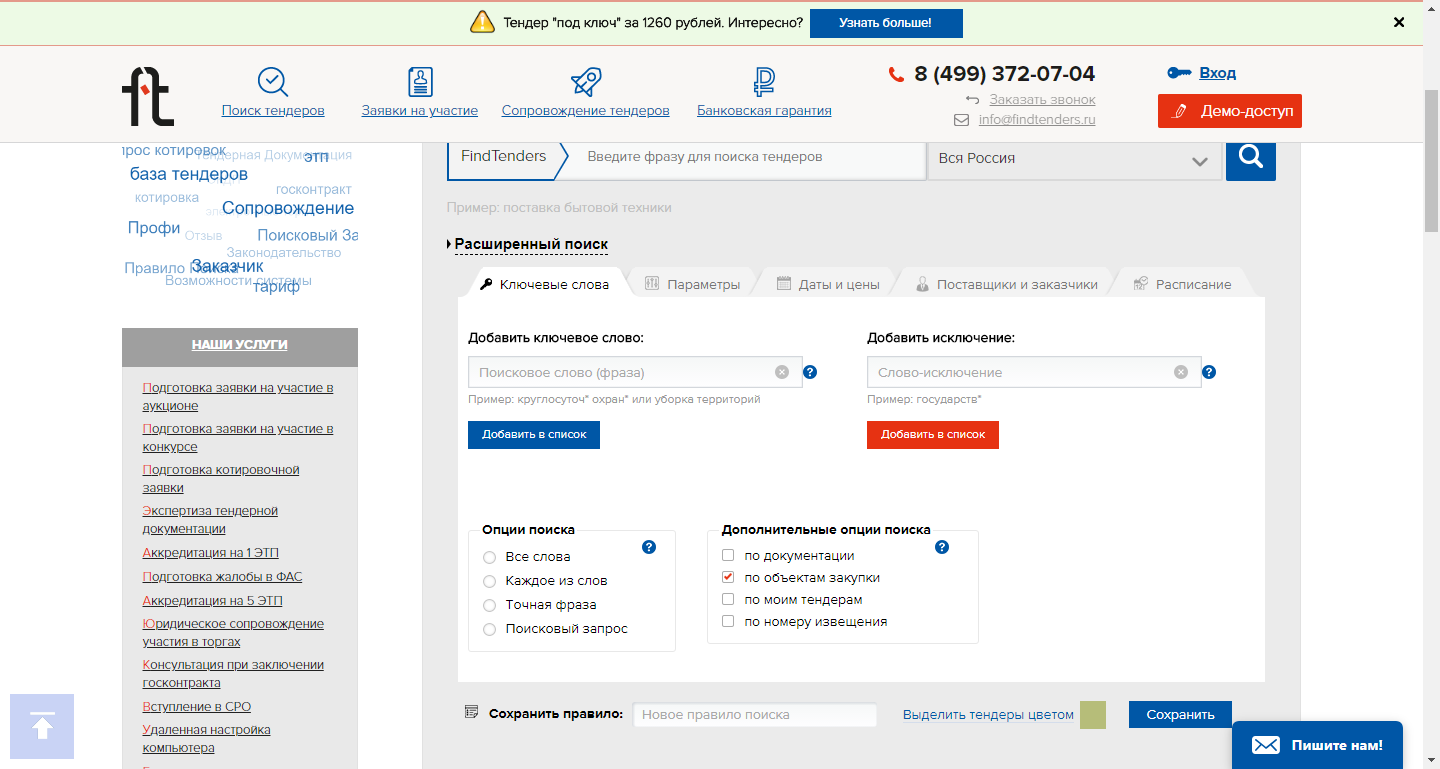The width and height of the screenshot is (1440, 769).
Task: Focus the Поисковое слово (фраза) input
Action: point(635,372)
